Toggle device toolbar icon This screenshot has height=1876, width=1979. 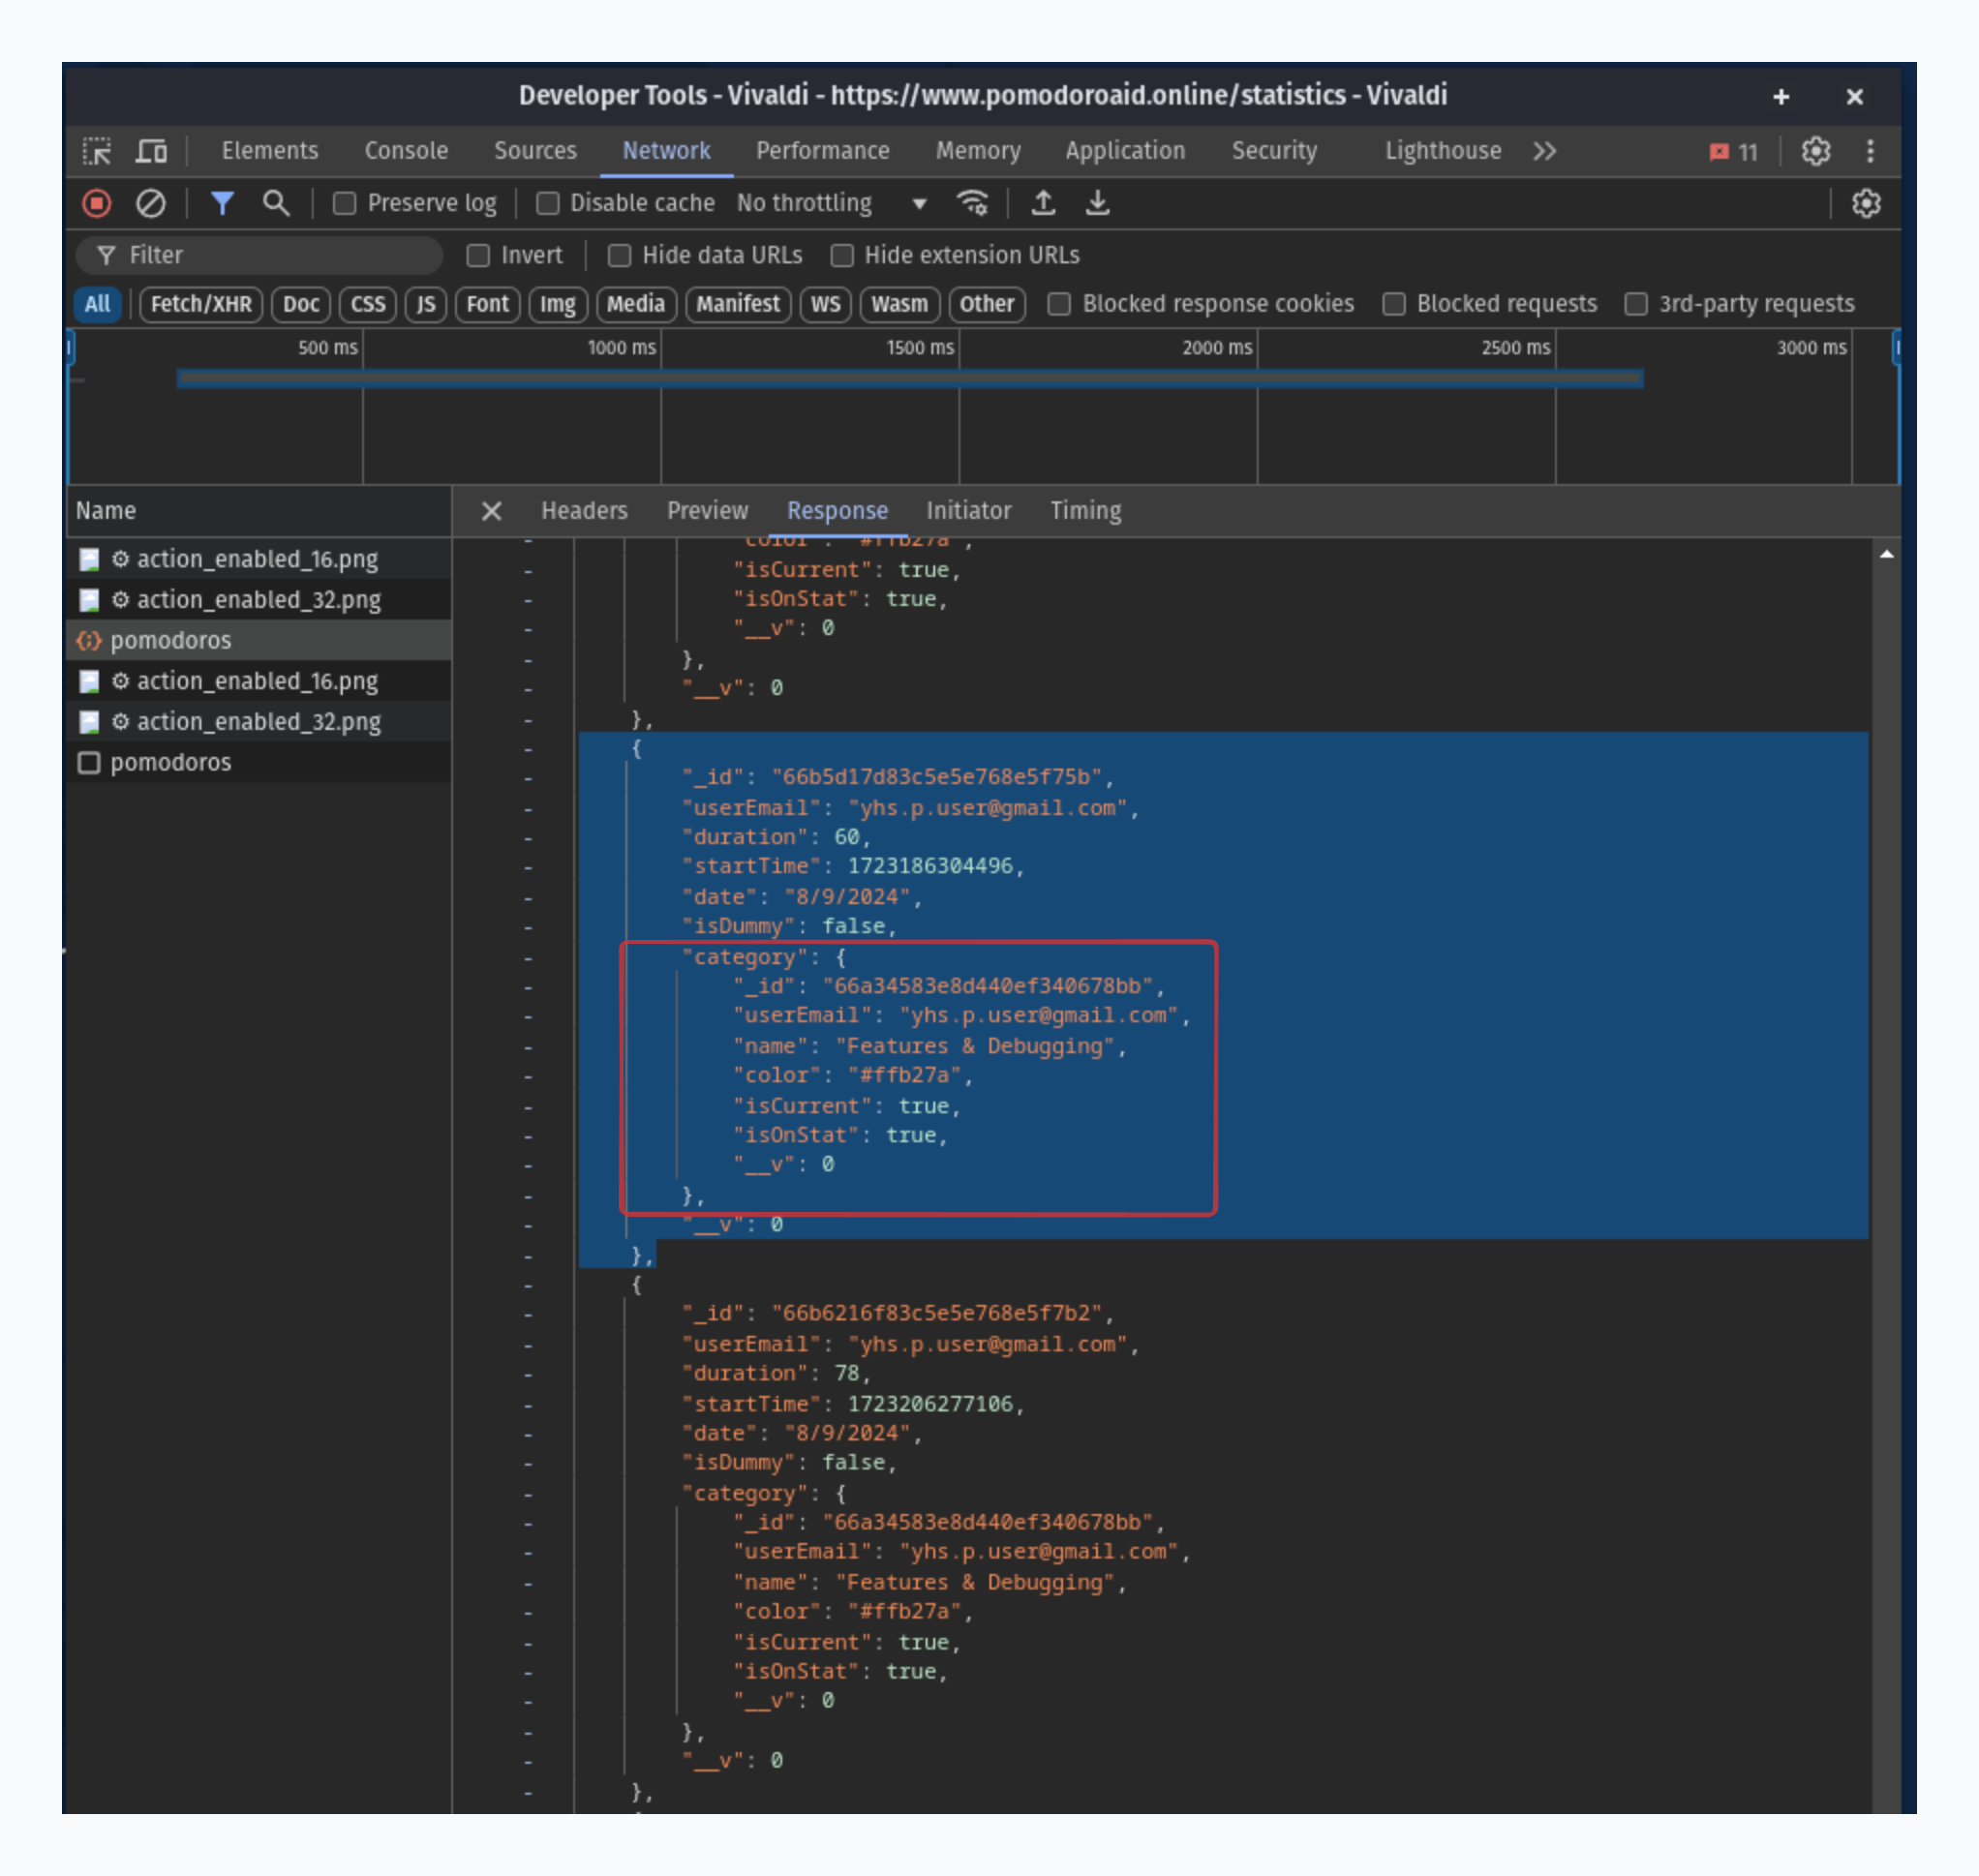coord(151,151)
